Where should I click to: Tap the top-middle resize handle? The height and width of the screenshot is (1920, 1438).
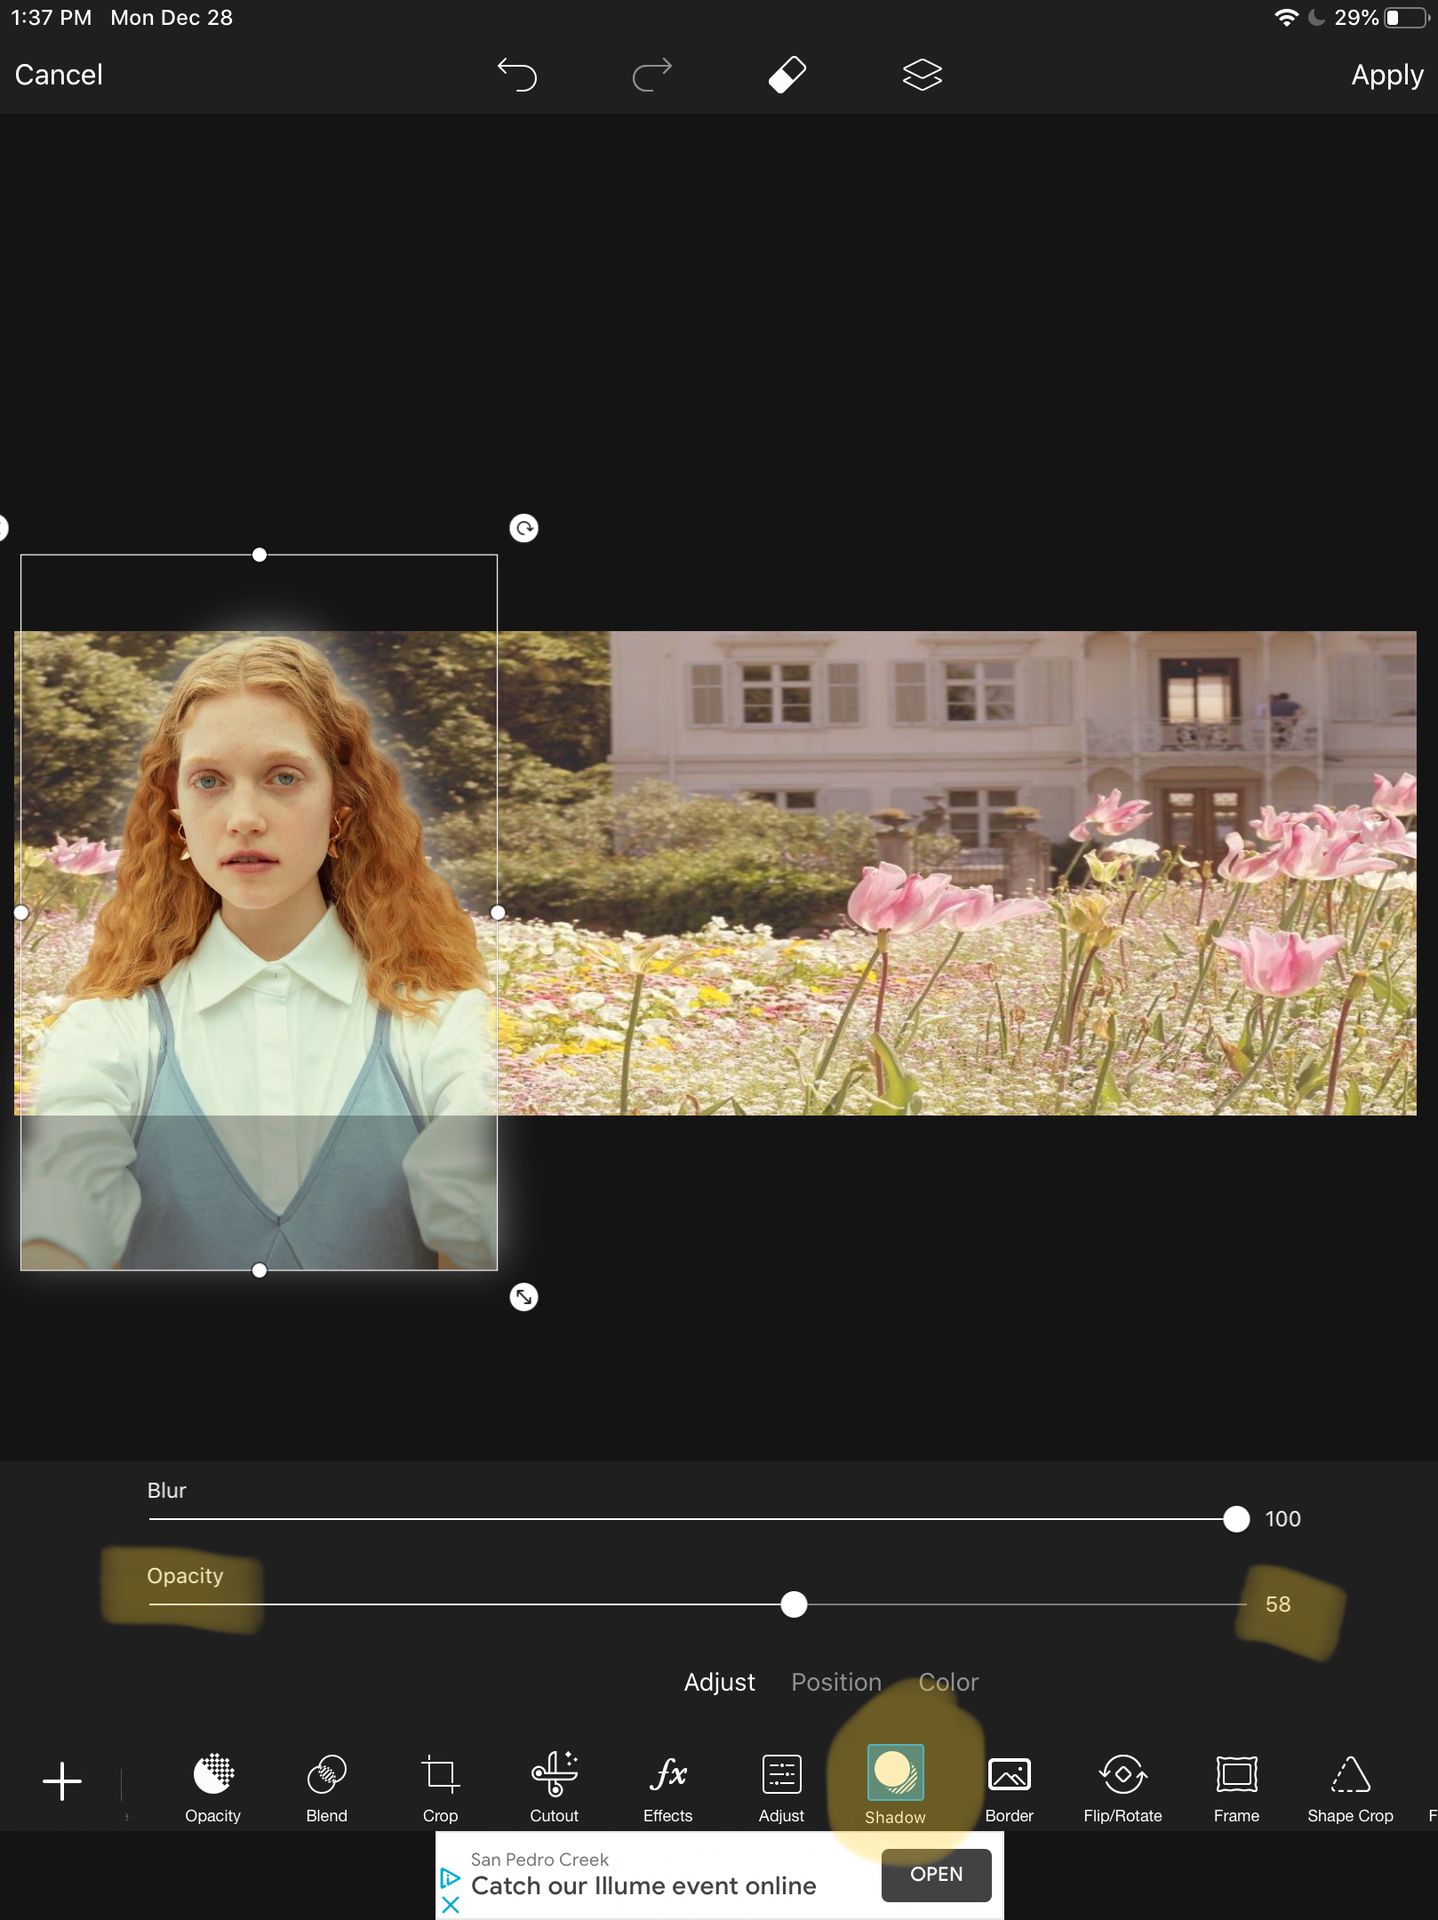coord(259,554)
